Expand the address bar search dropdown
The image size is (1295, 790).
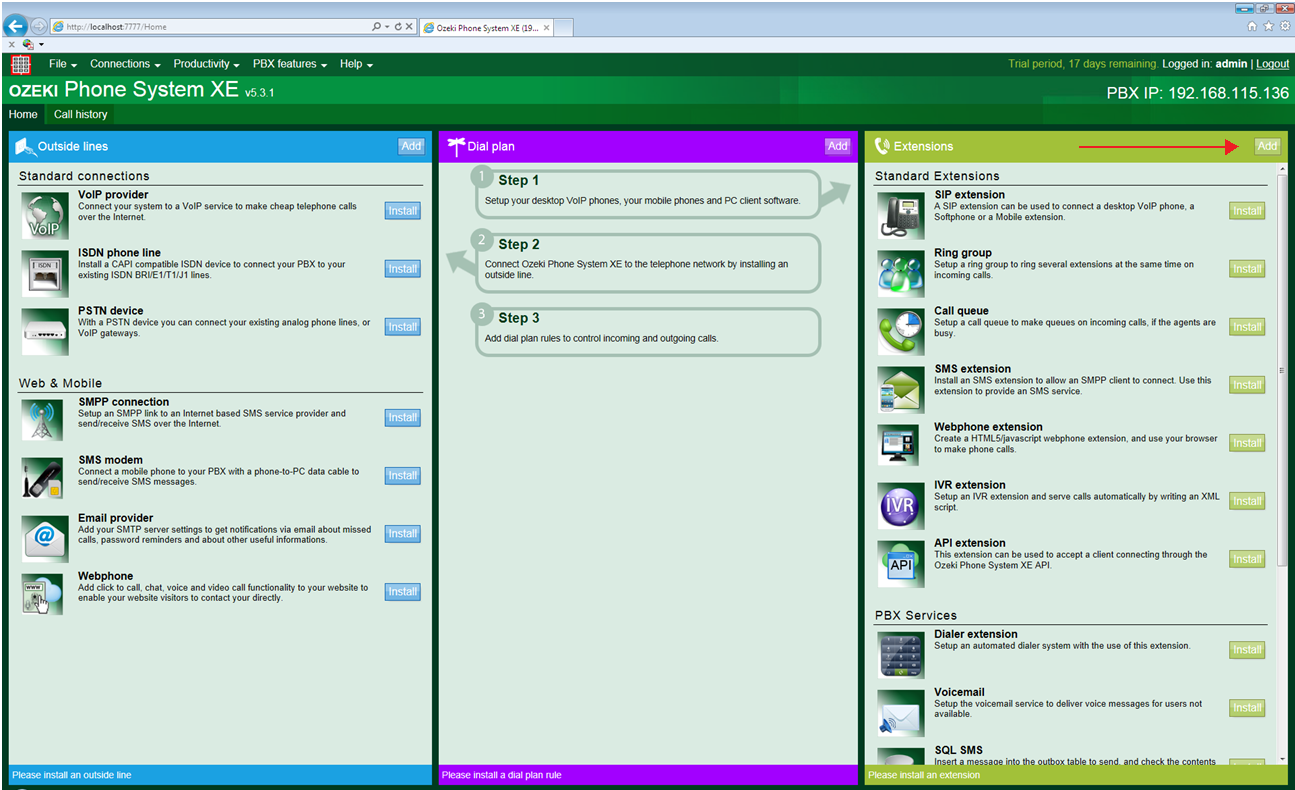[386, 27]
